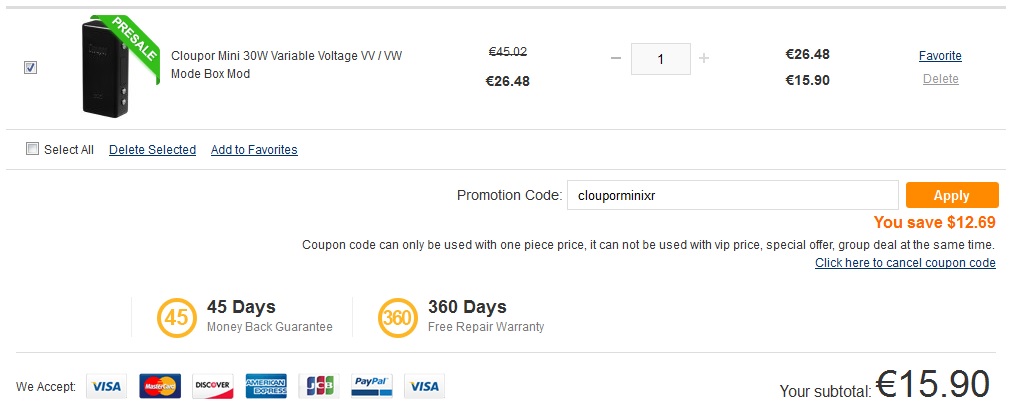
Task: Click the VISA icon next to MasterCard
Action: [x=106, y=386]
